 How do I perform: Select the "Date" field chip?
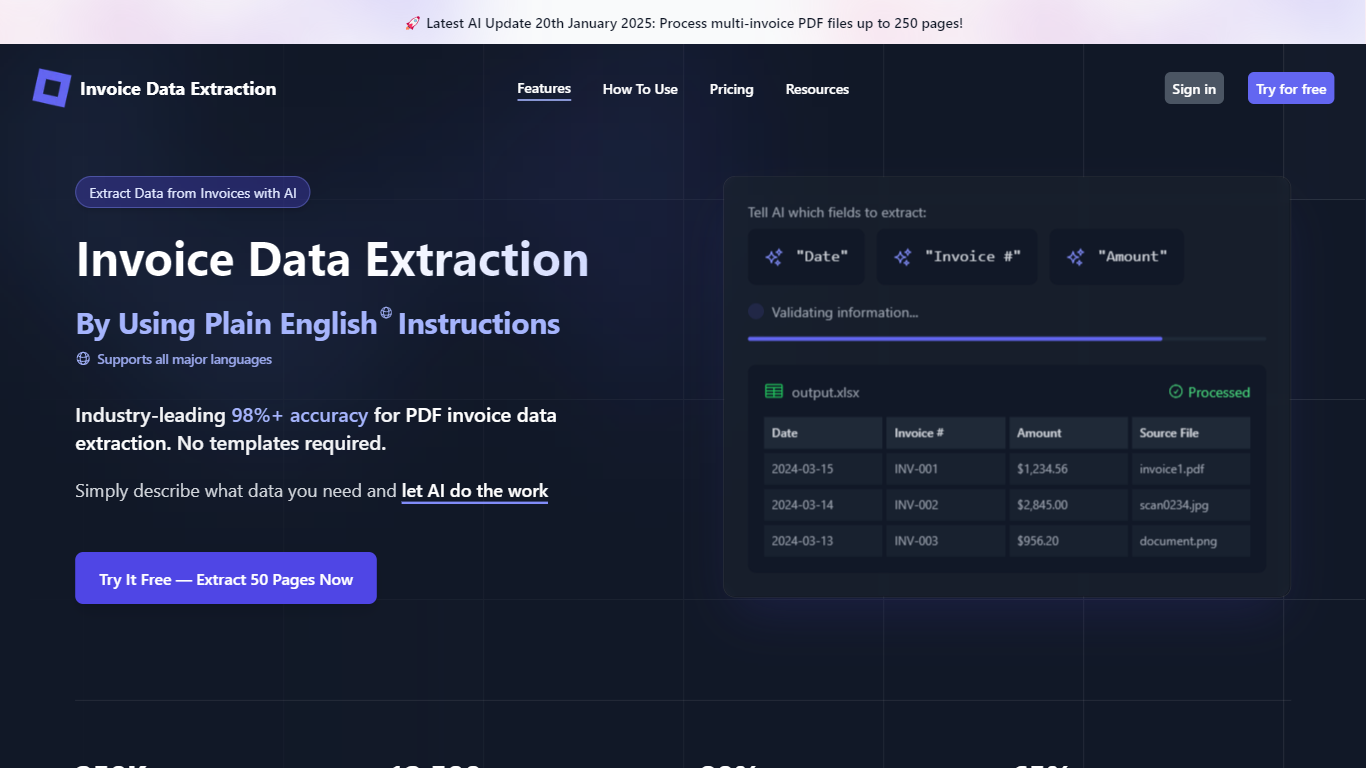click(807, 257)
